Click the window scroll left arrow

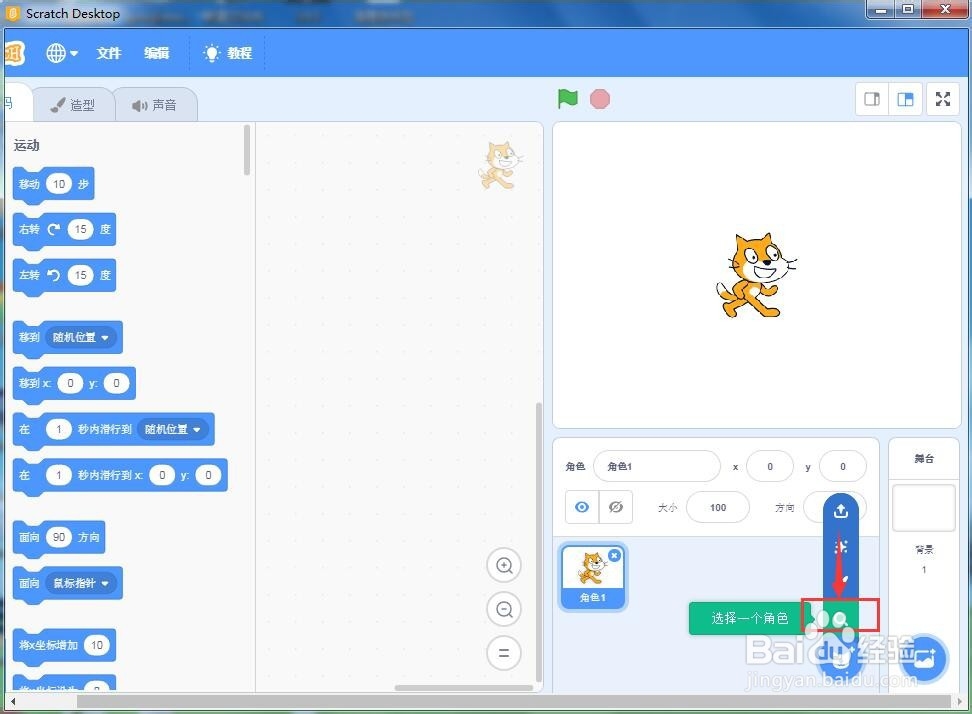coord(12,702)
